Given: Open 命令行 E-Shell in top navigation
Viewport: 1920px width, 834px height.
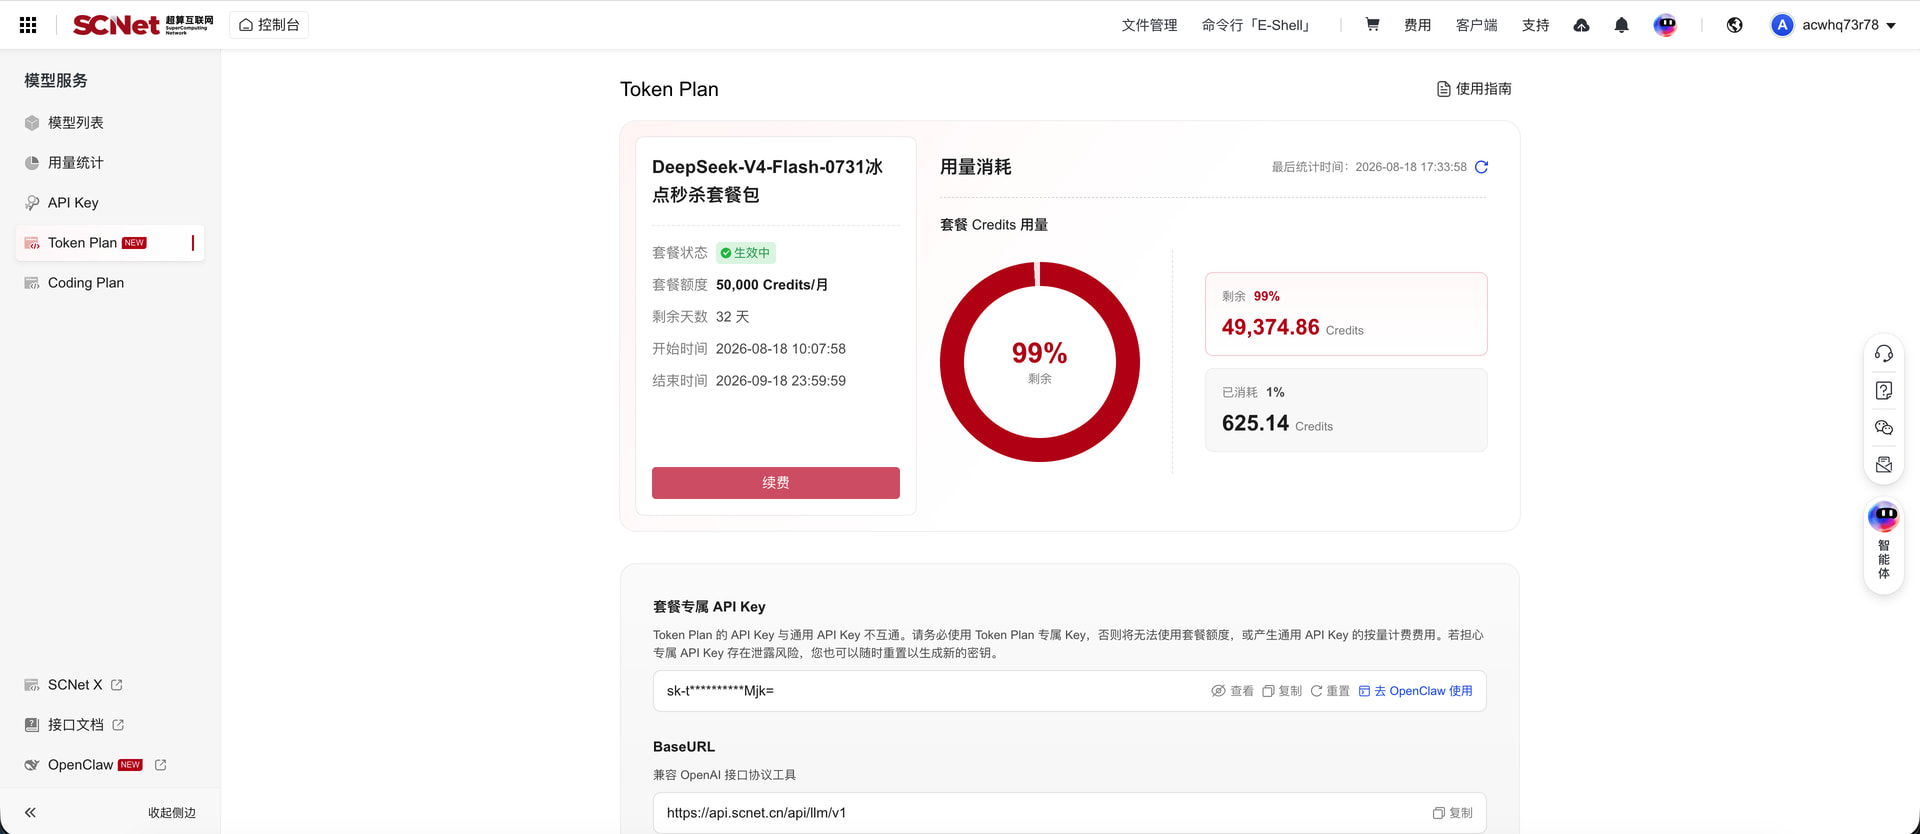Looking at the screenshot, I should [1258, 25].
